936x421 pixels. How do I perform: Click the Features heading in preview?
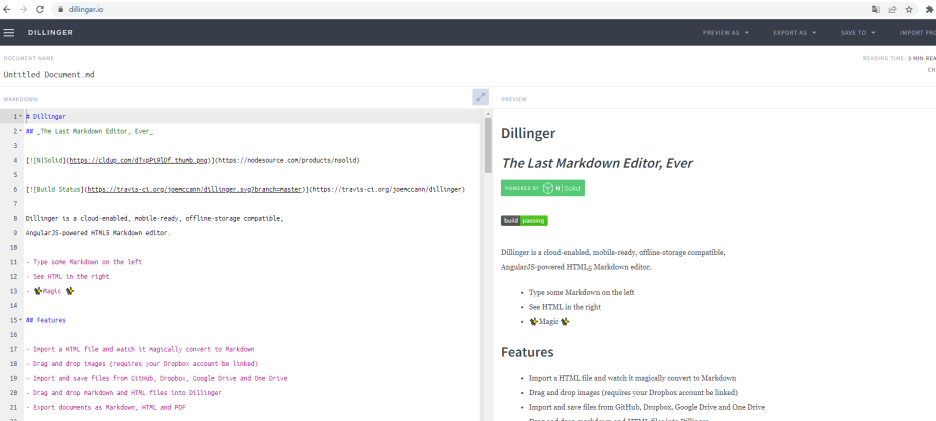527,352
